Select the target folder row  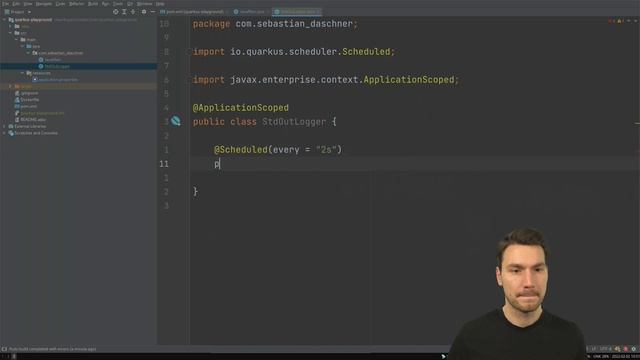pos(78,86)
